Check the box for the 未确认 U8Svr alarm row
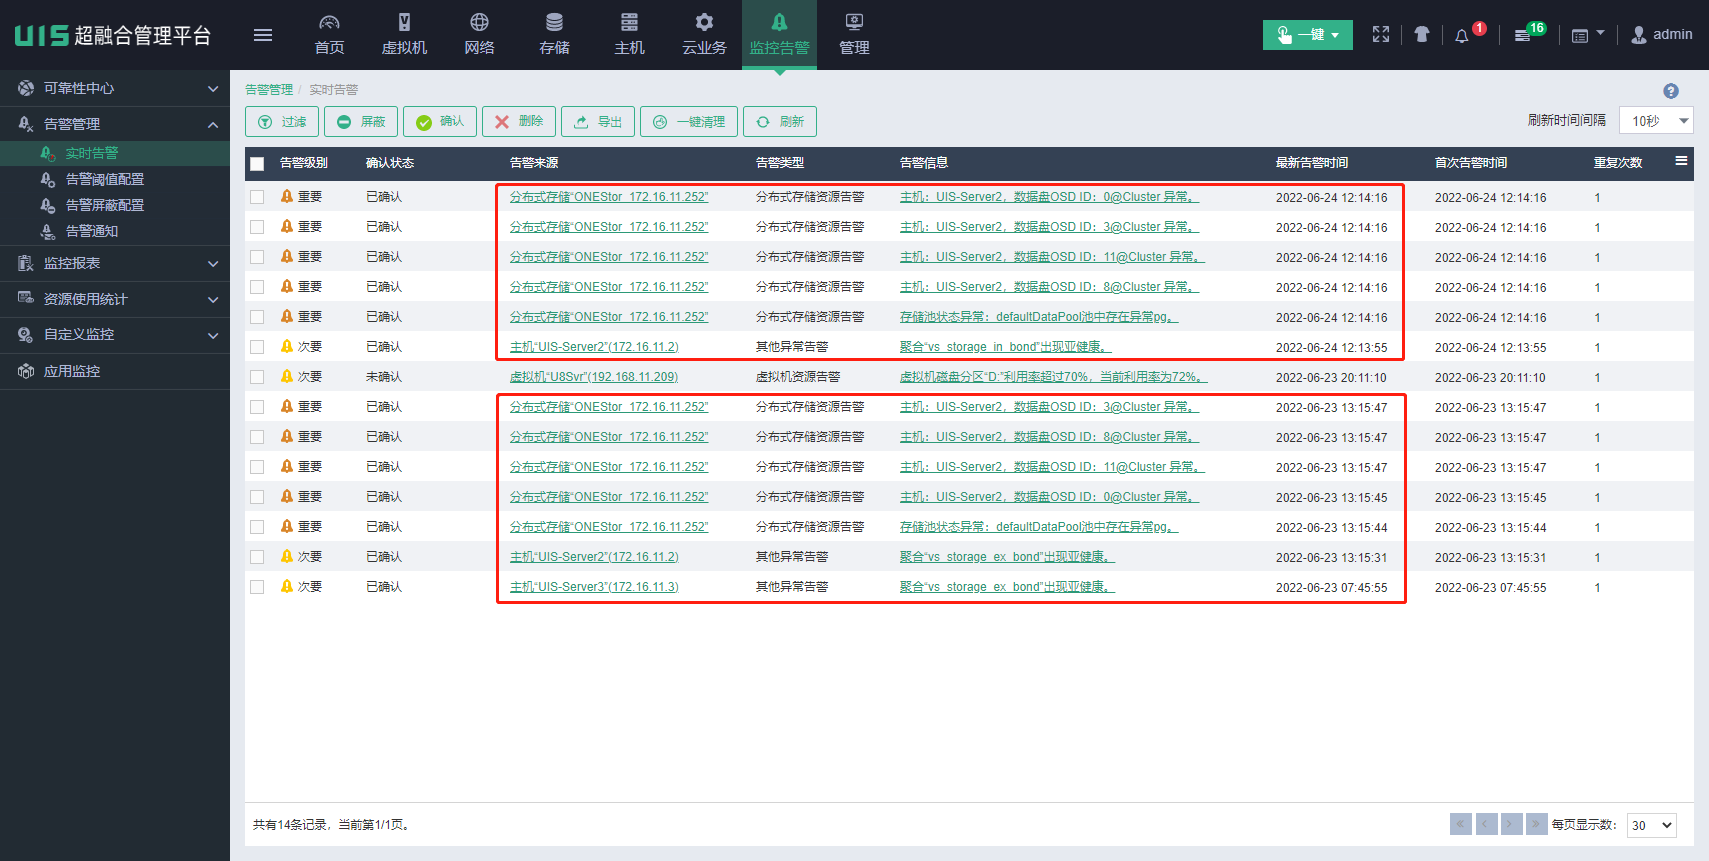 pos(257,377)
